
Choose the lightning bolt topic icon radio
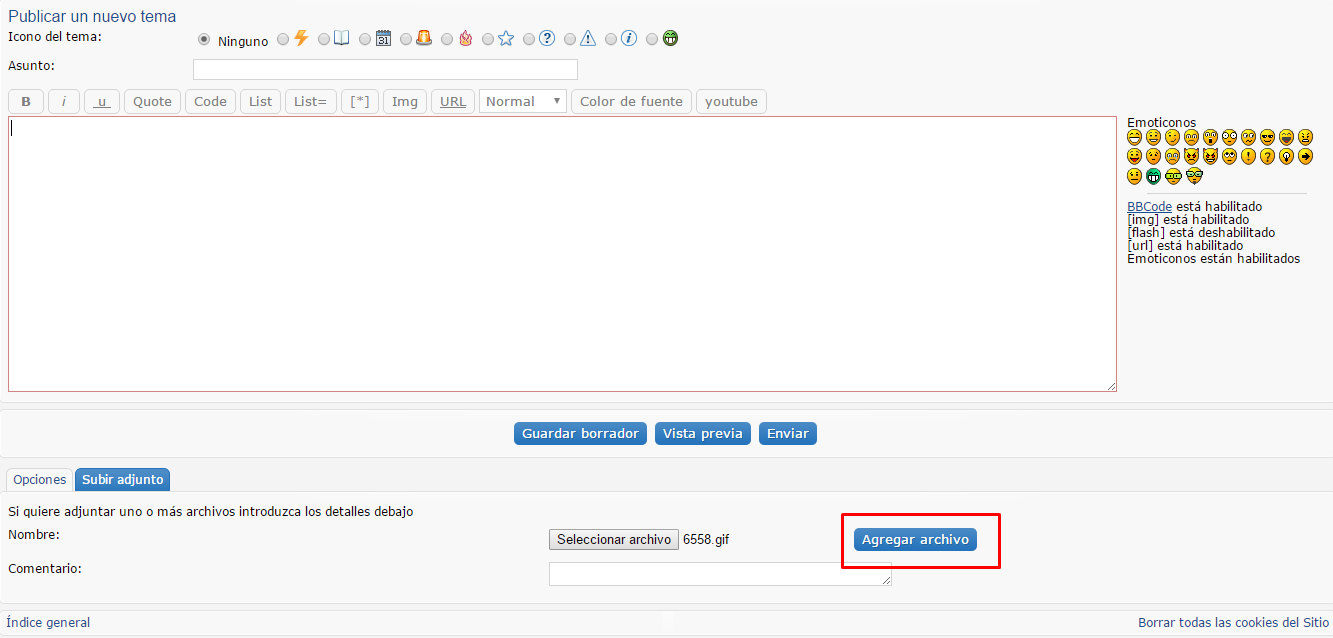pyautogui.click(x=283, y=39)
